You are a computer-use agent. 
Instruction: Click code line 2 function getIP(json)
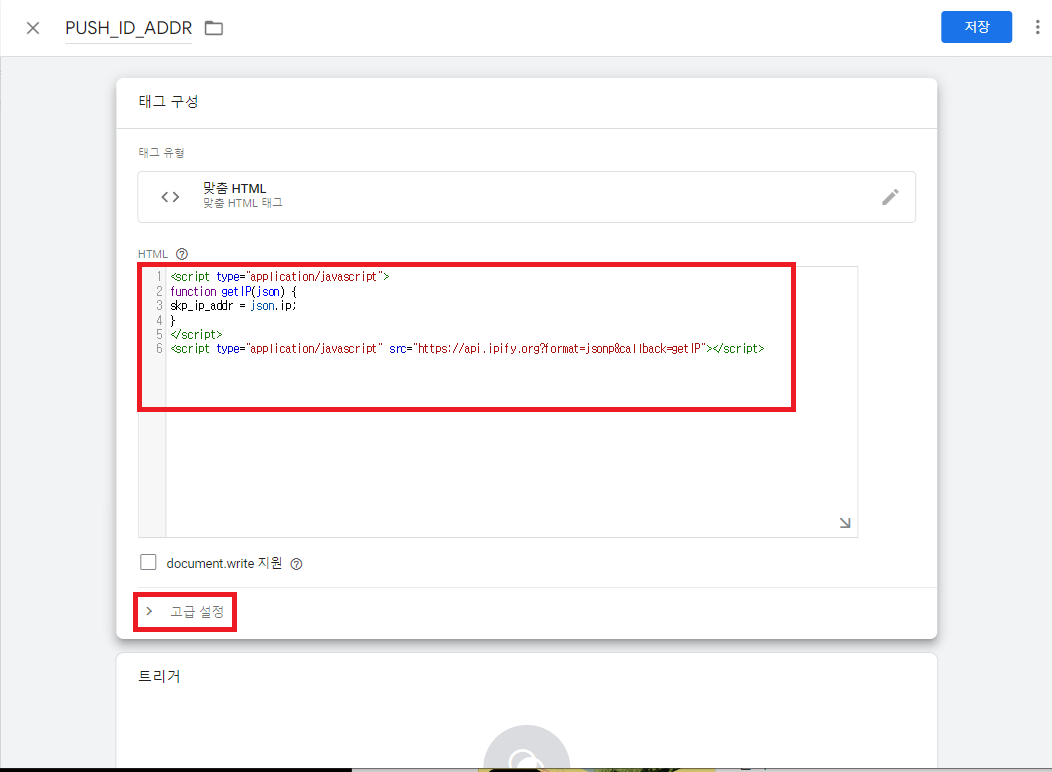point(233,292)
